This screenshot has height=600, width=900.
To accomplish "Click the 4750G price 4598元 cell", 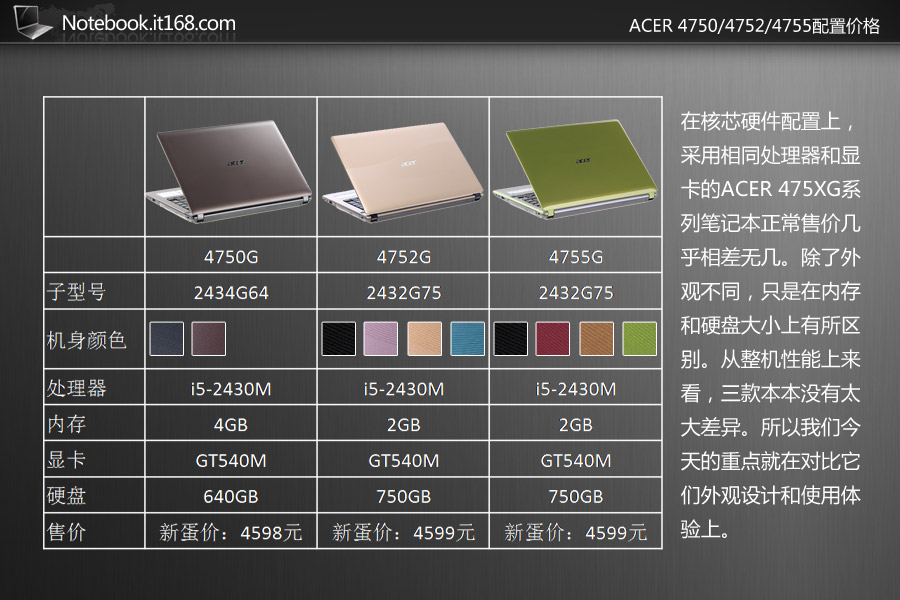I will pos(231,532).
